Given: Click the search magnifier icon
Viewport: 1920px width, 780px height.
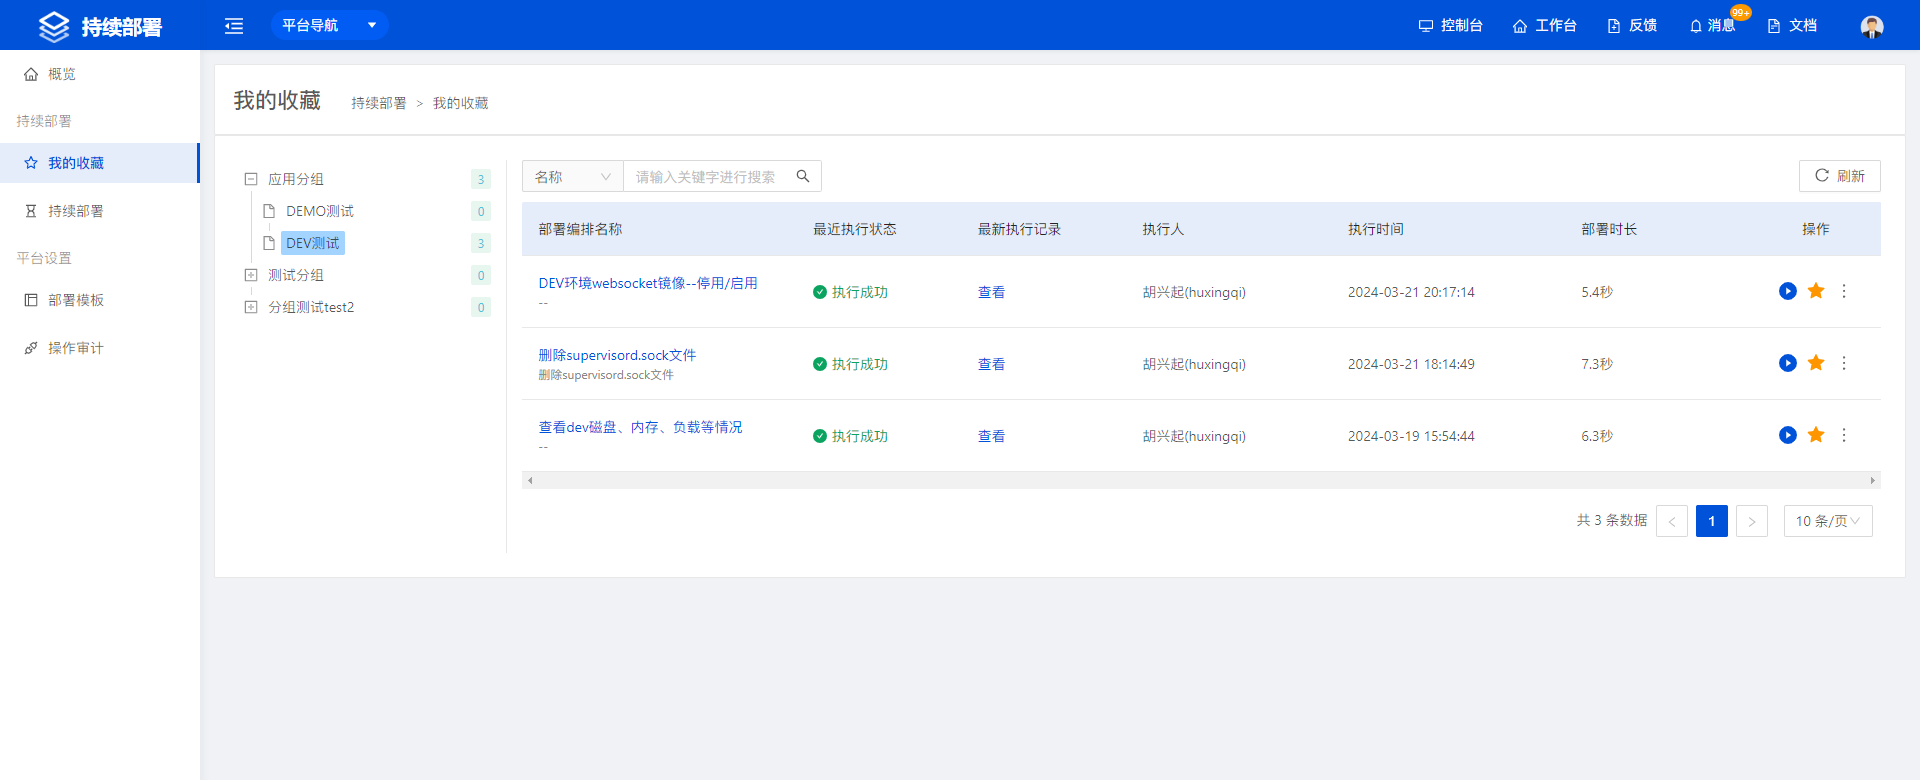Looking at the screenshot, I should point(803,176).
